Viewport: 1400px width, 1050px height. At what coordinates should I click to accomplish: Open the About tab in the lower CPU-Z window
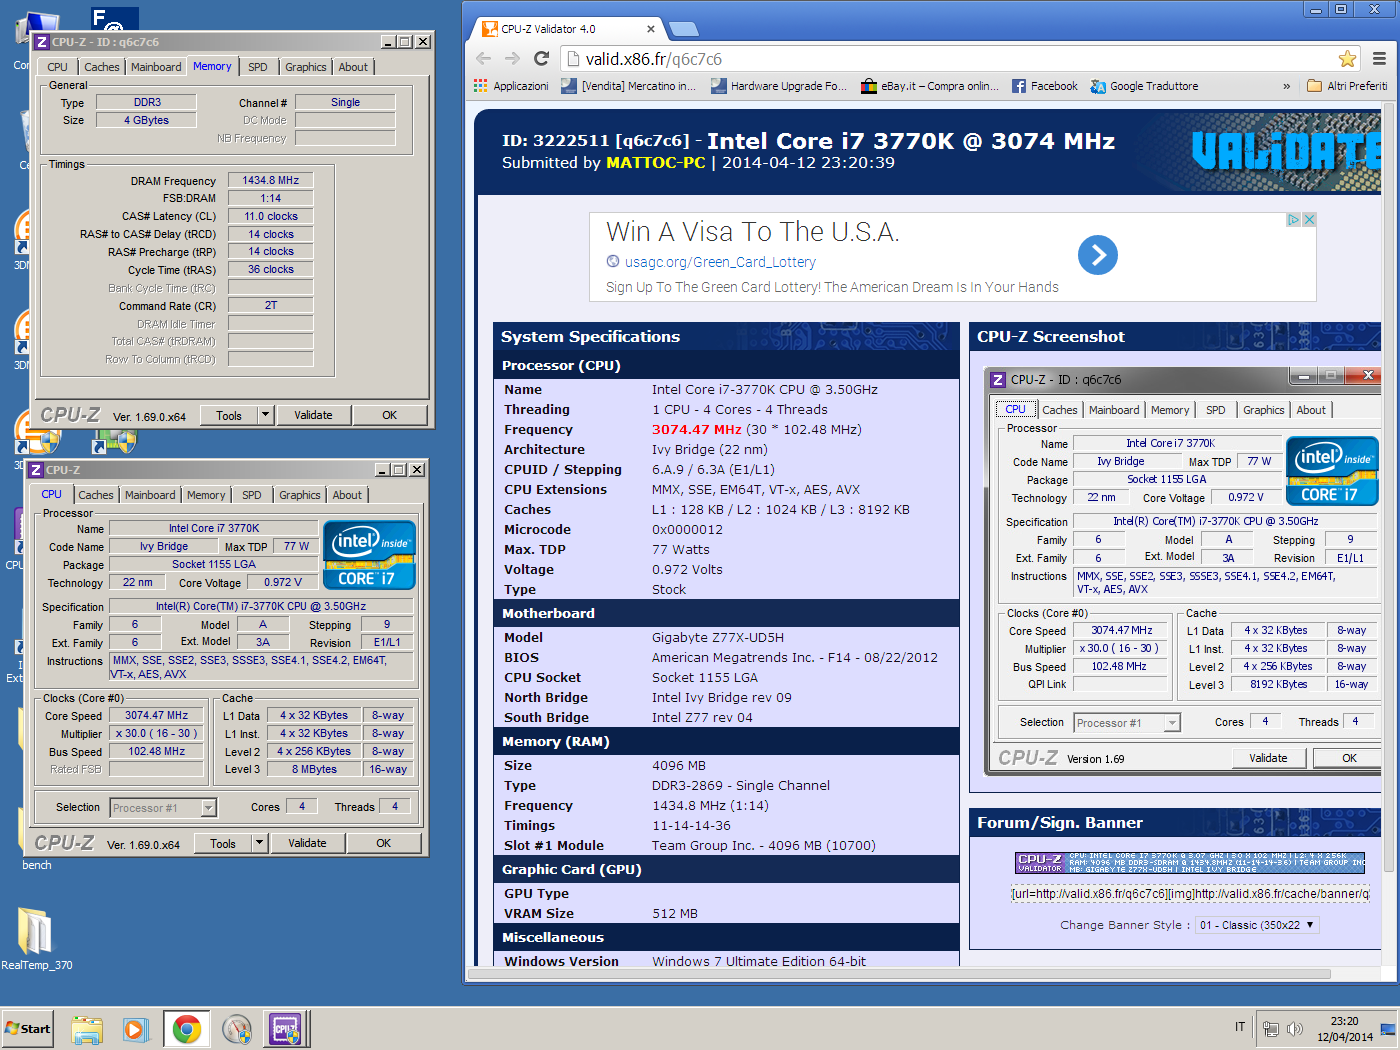347,495
